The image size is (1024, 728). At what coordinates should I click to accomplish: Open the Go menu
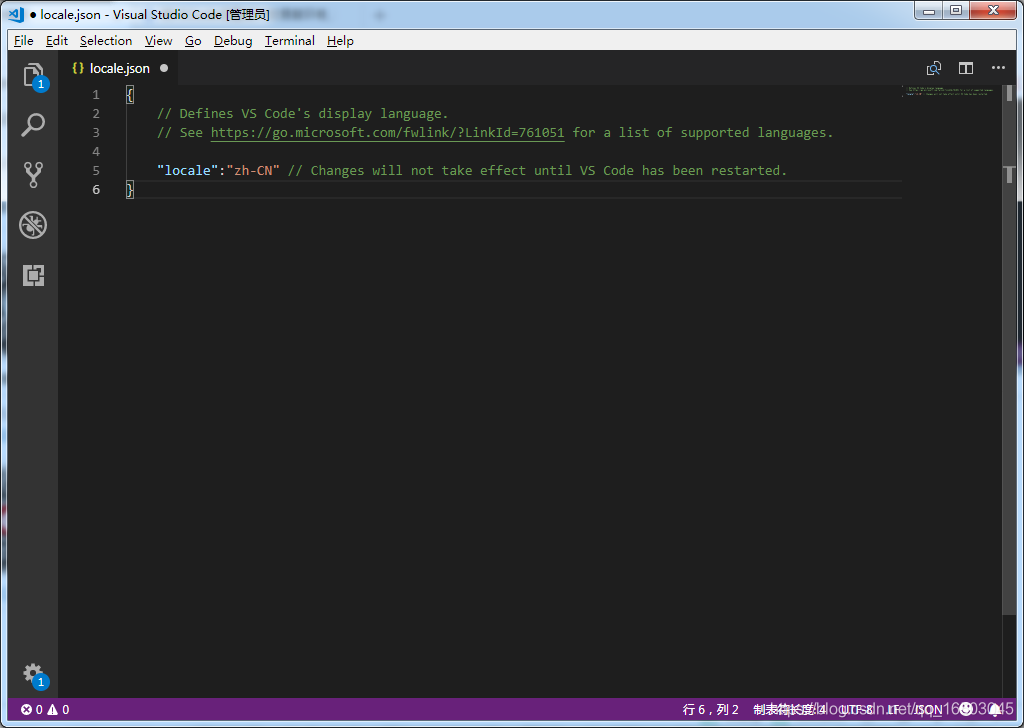(193, 40)
